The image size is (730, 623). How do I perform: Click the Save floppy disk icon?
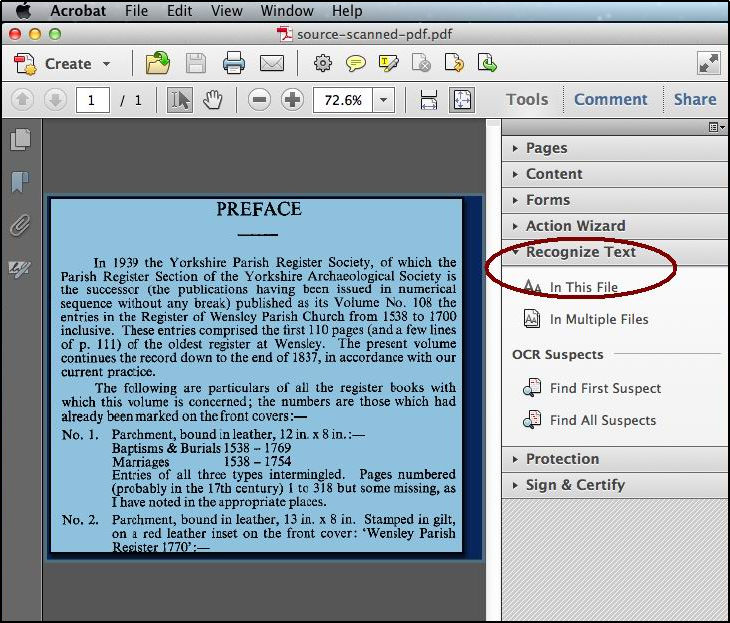pos(196,64)
